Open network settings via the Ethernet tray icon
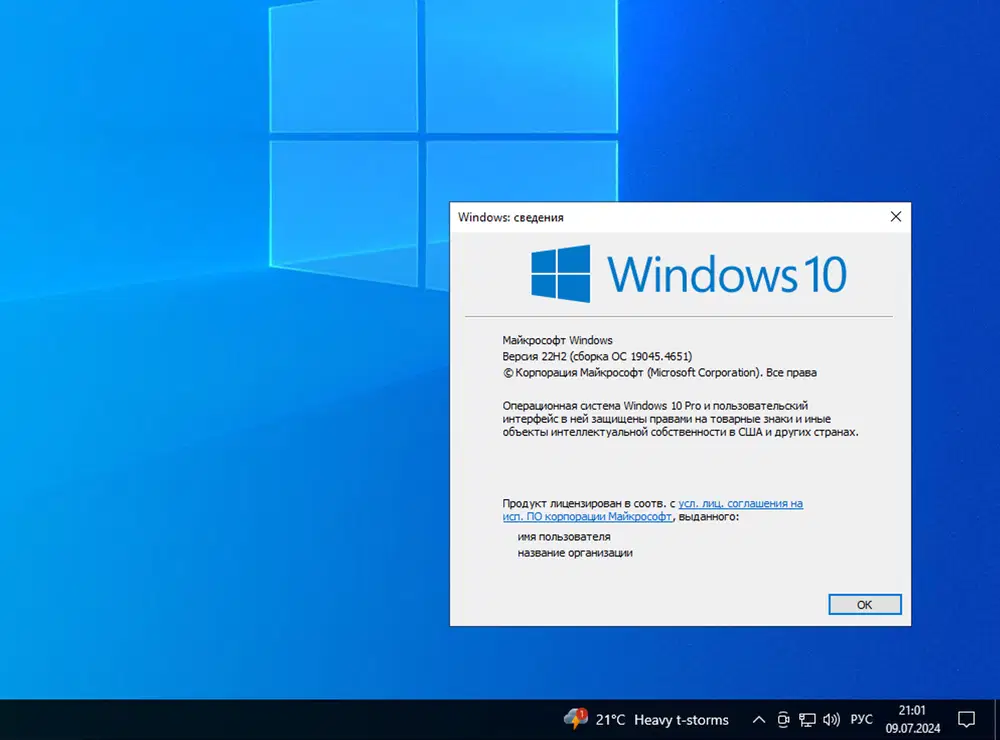Screen dimensions: 1000x740 pyautogui.click(x=807, y=719)
